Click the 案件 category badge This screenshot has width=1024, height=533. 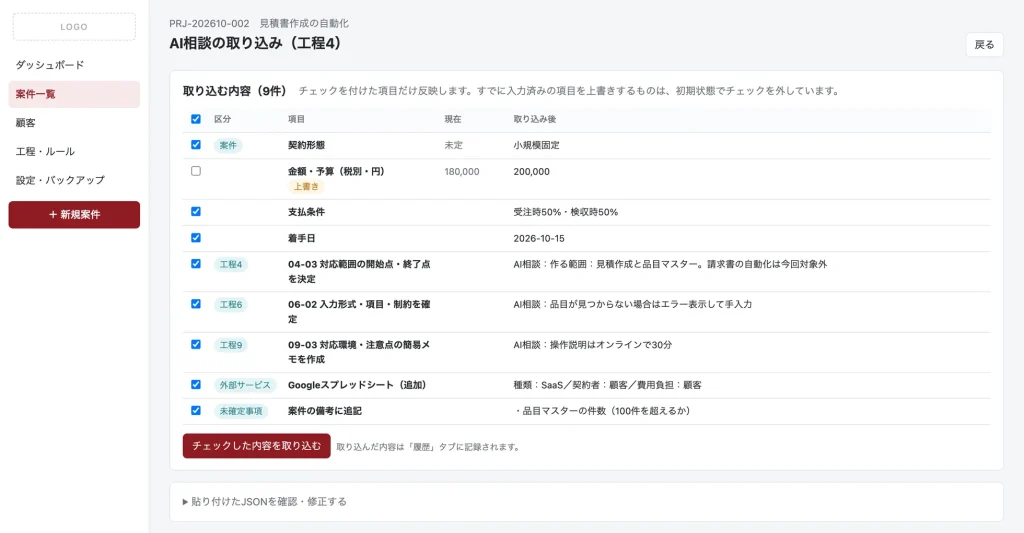click(228, 146)
